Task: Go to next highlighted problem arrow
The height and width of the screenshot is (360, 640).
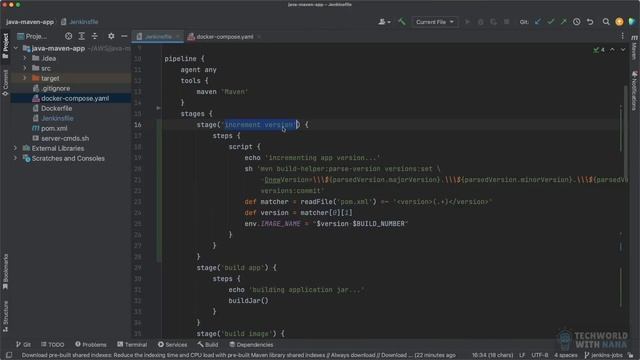Action: 623,50
